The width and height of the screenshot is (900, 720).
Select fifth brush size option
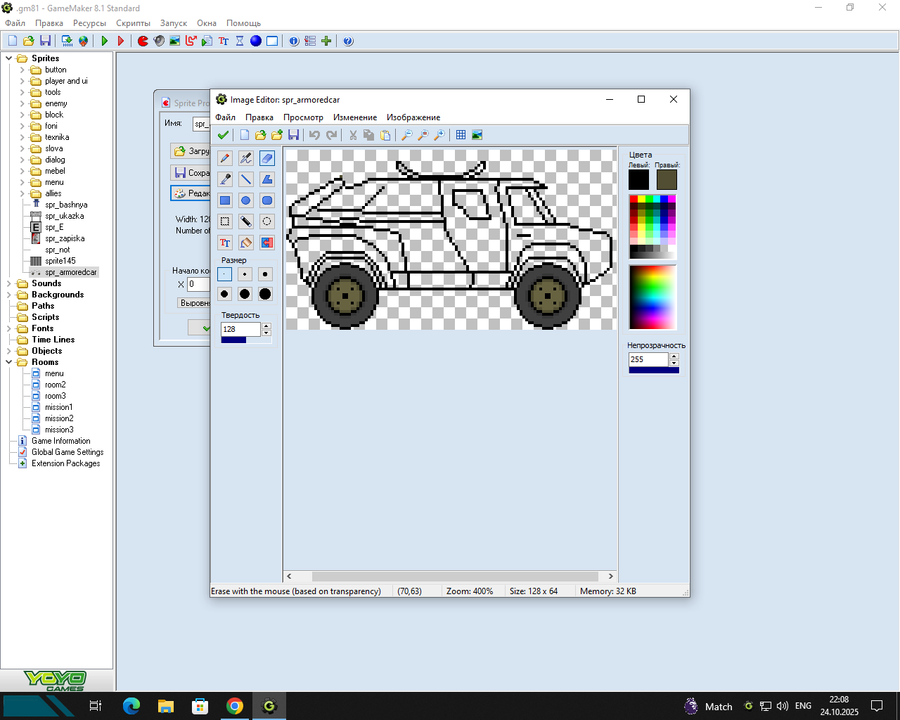click(x=245, y=294)
